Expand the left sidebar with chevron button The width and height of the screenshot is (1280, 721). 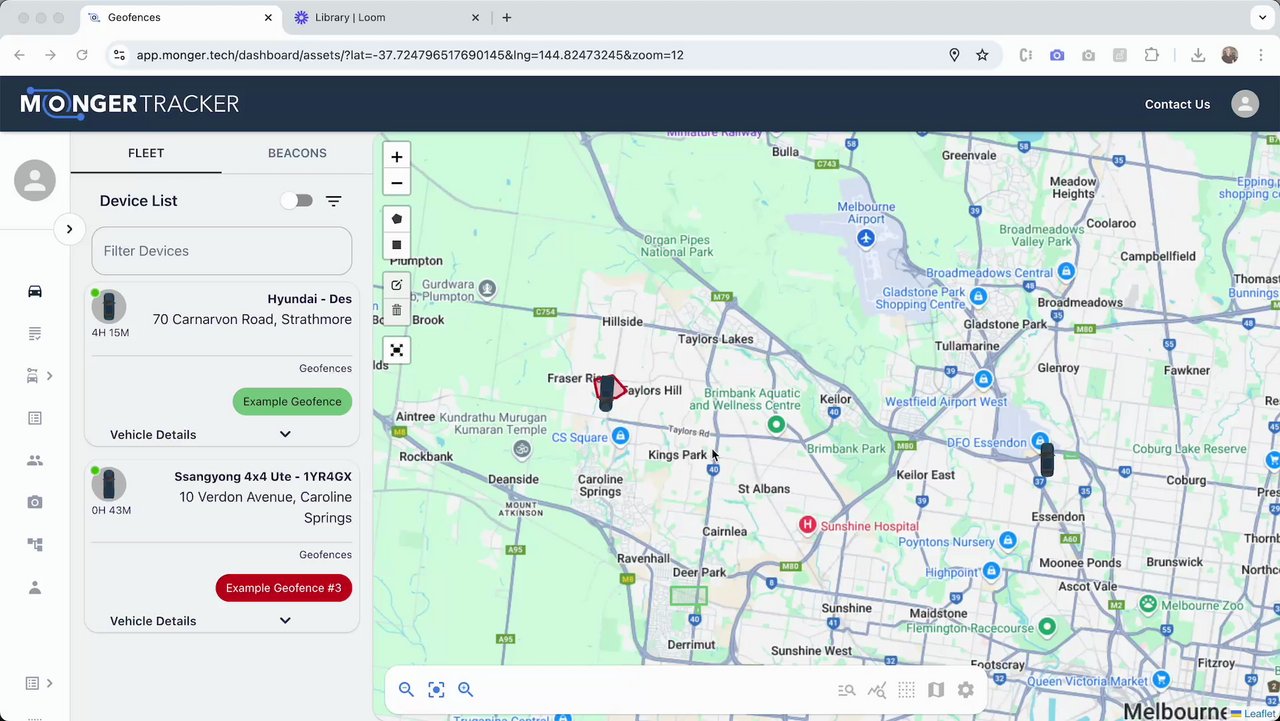(x=69, y=229)
